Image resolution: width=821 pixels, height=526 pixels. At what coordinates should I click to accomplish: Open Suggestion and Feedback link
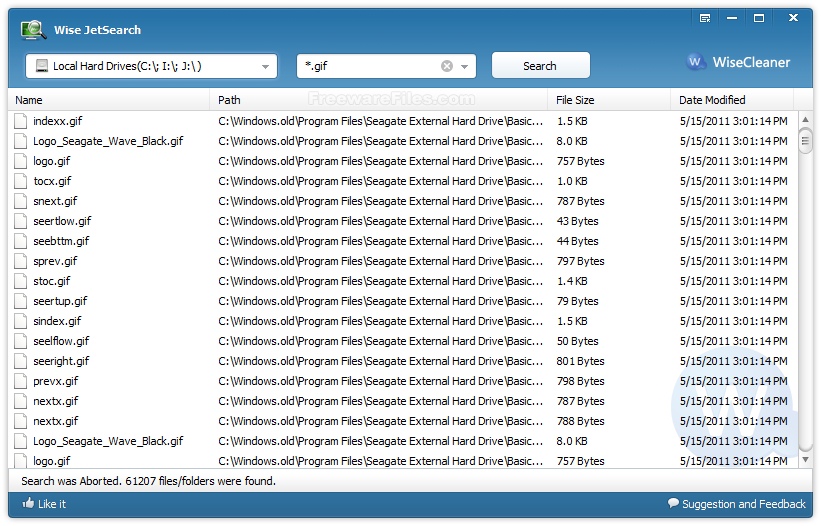pos(744,503)
